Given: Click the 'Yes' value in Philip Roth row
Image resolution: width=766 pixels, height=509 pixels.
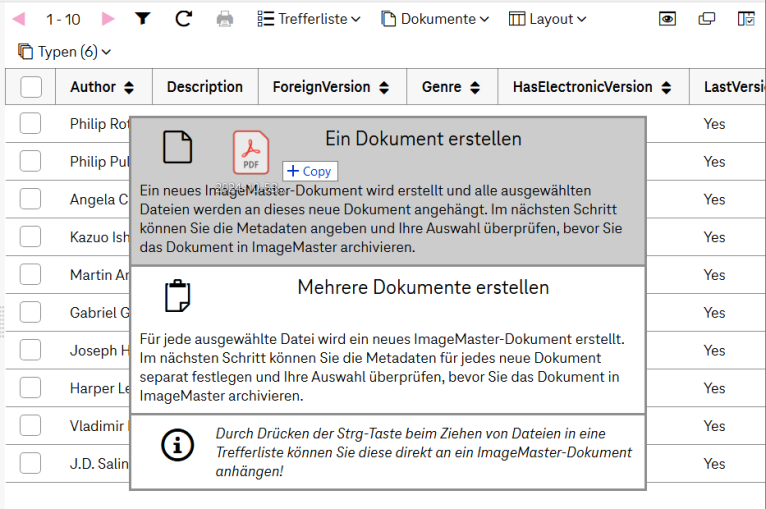Looking at the screenshot, I should [x=714, y=124].
